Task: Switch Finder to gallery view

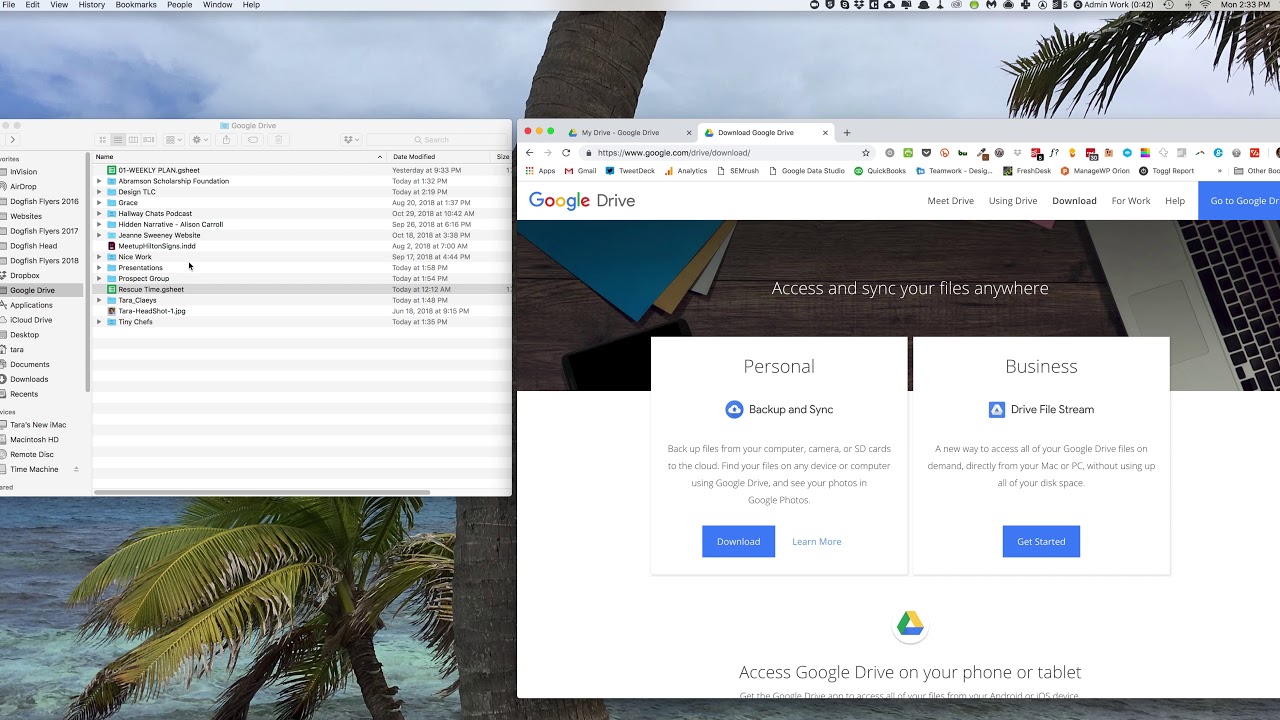Action: [x=149, y=140]
